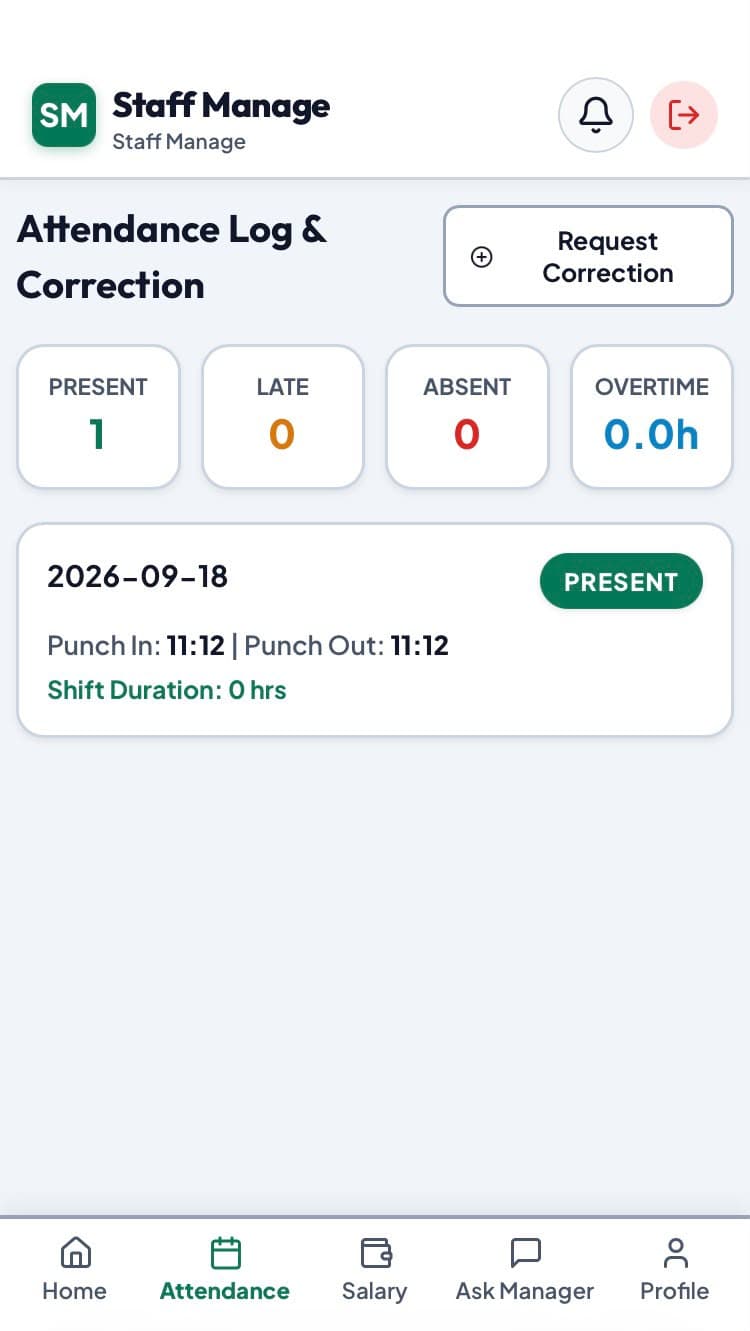This screenshot has height=1331, width=750.
Task: Tap the plus circle in Request Correction
Action: (x=482, y=257)
